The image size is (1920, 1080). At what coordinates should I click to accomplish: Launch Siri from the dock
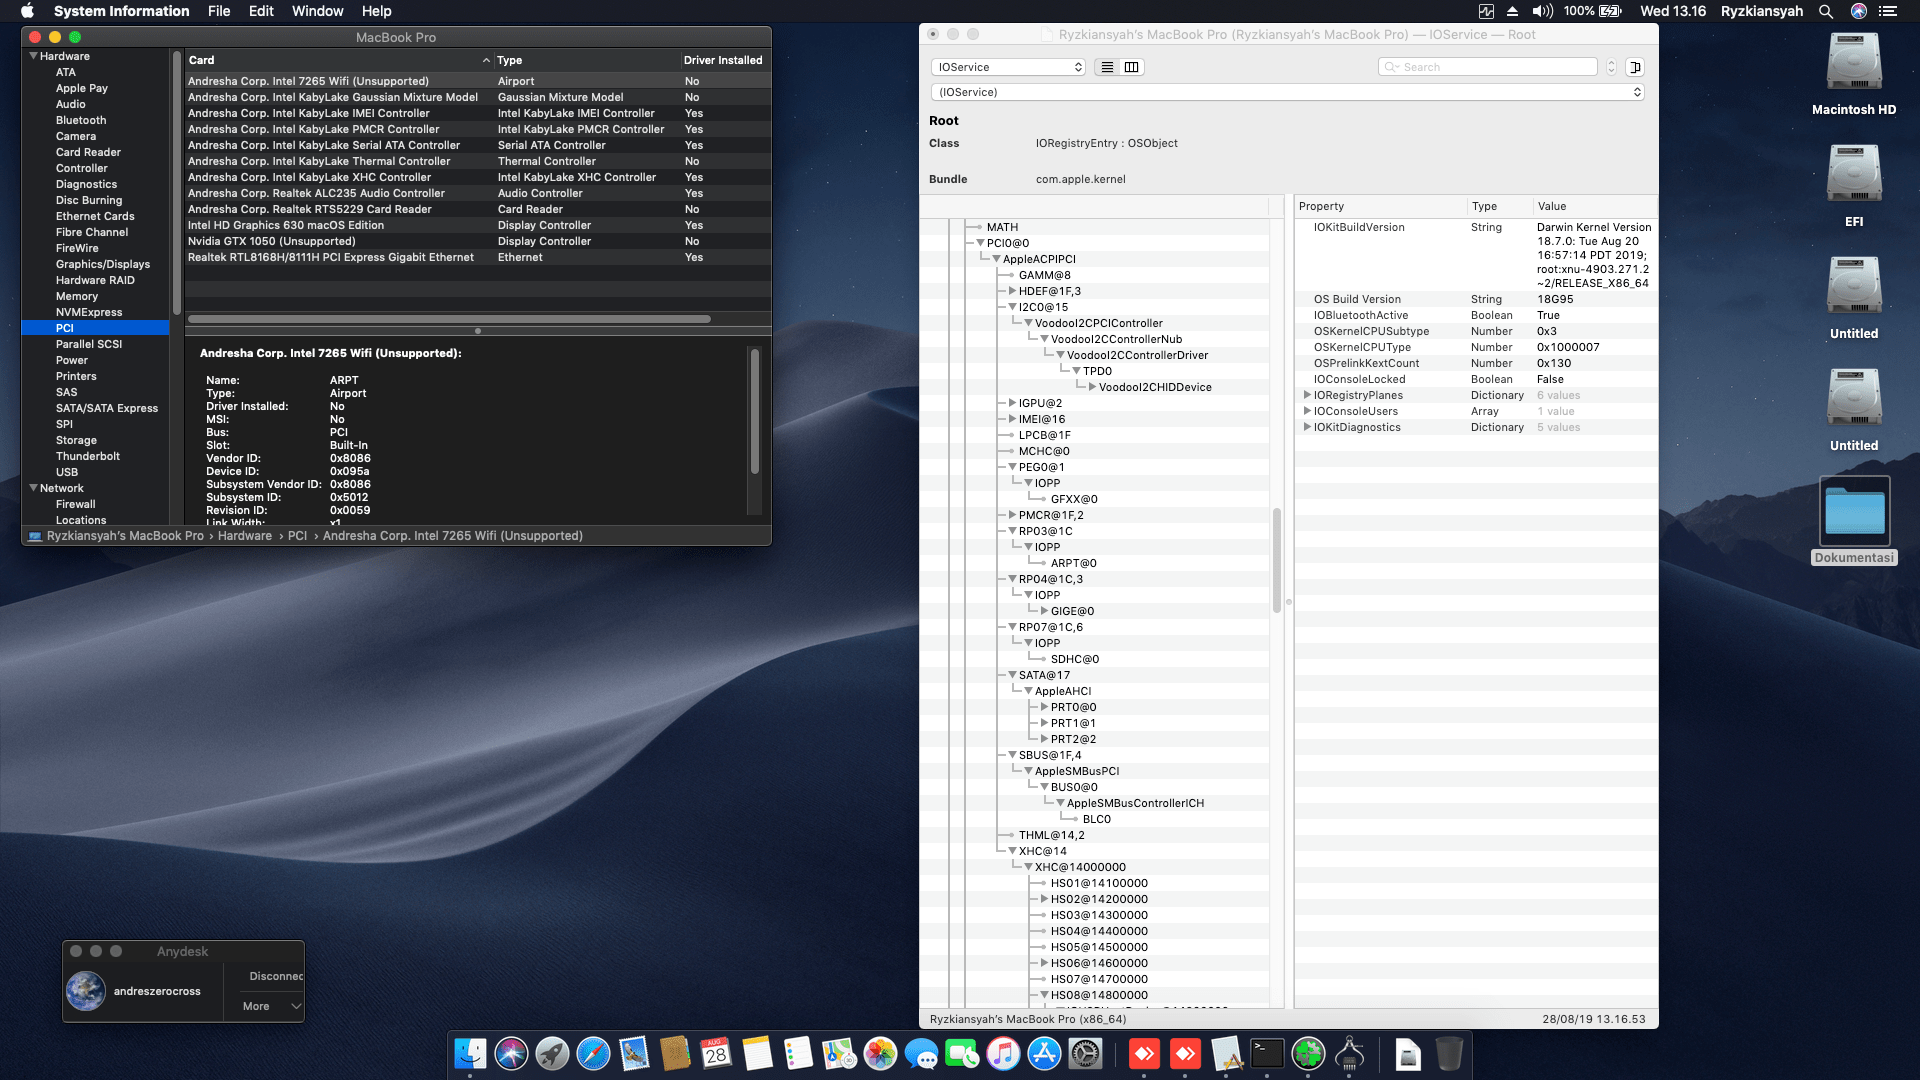(x=511, y=1054)
